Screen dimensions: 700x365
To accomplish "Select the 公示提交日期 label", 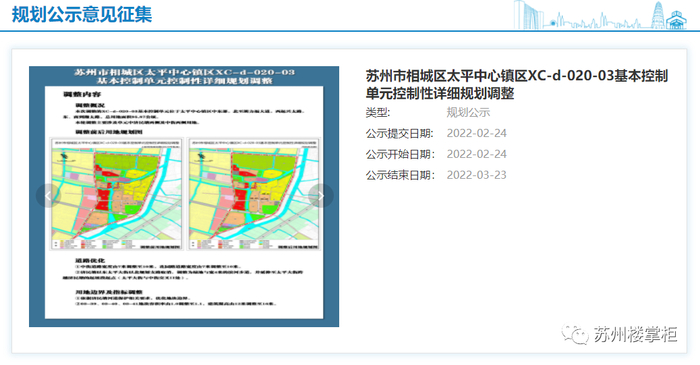I will point(400,133).
